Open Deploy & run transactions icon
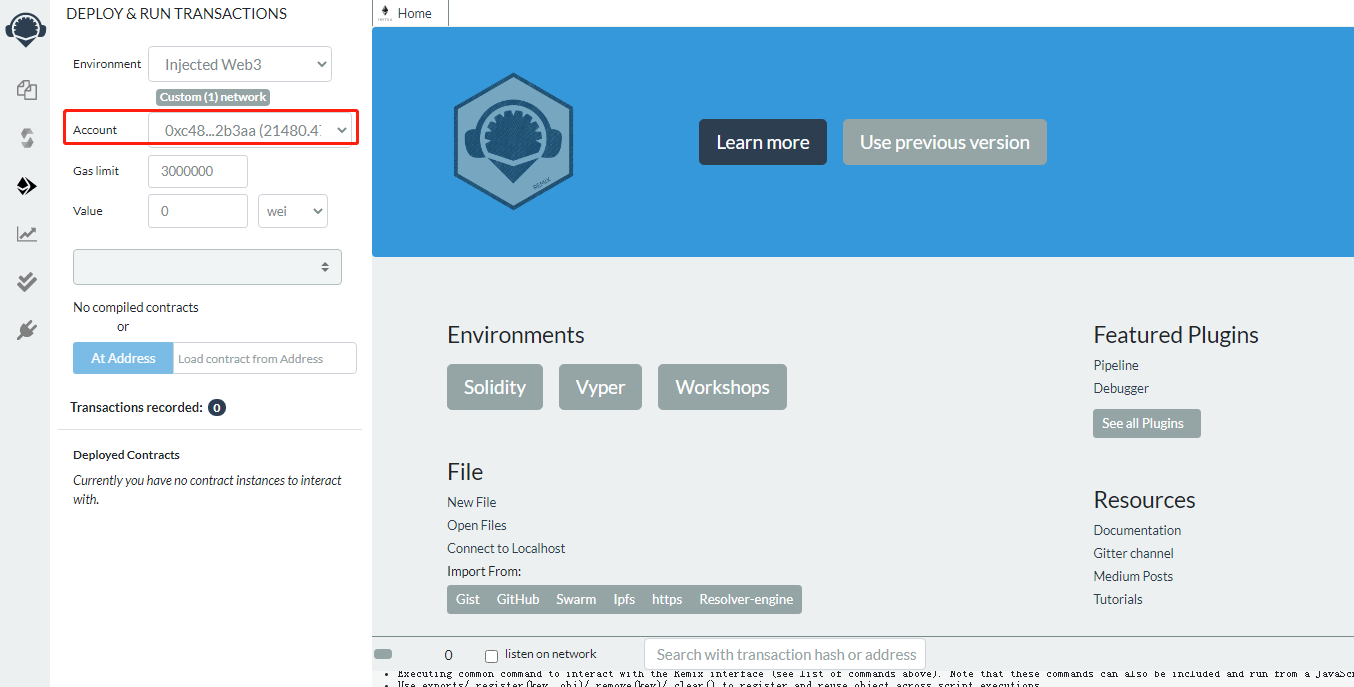 tap(27, 186)
